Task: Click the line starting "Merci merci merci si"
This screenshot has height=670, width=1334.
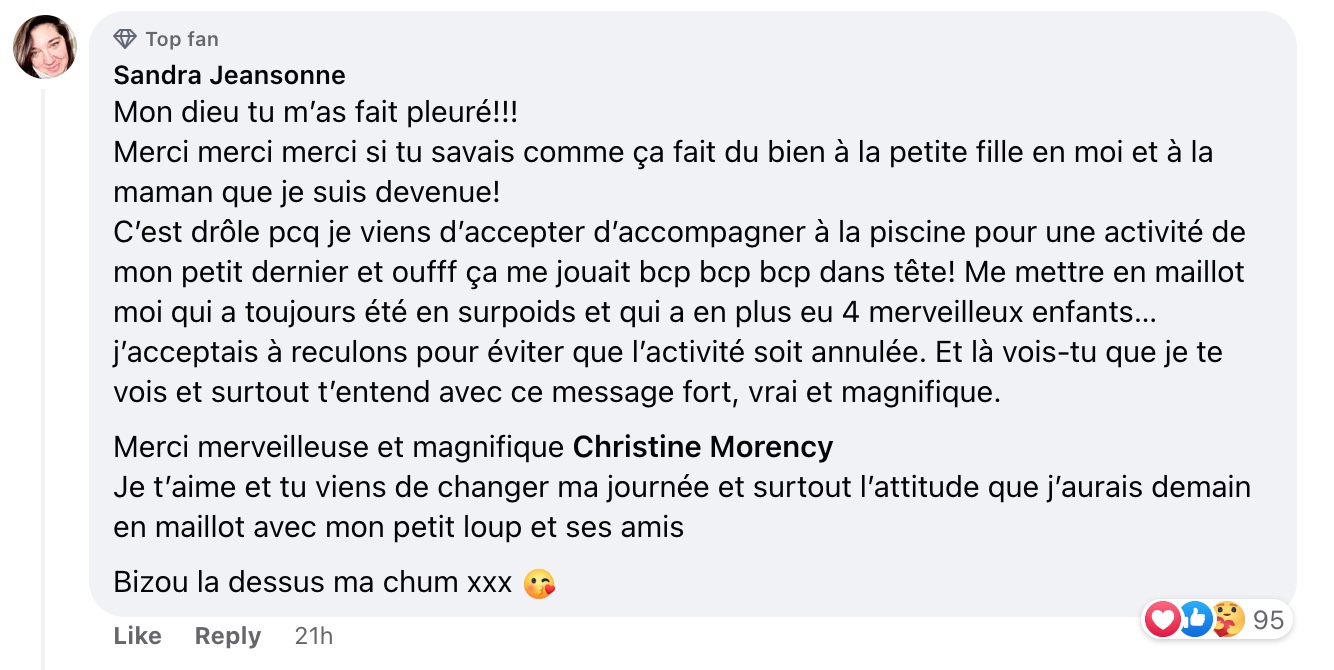Action: 663,152
